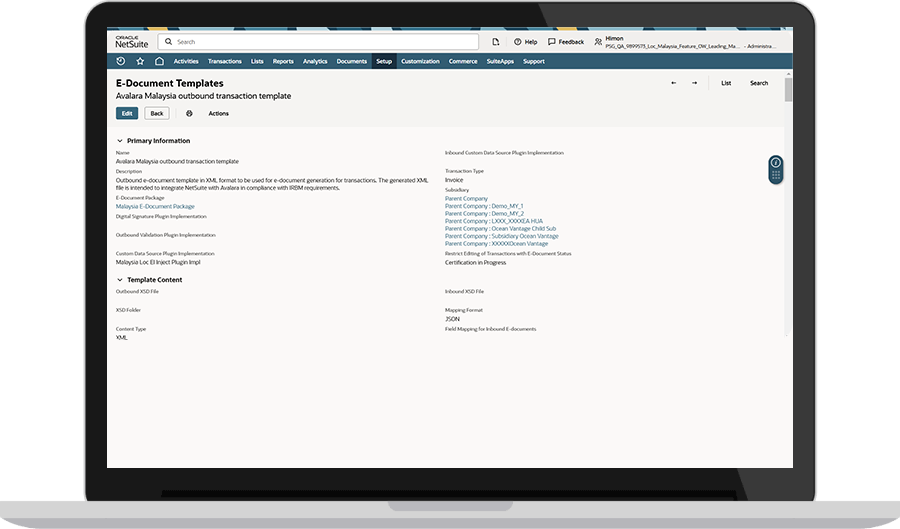Click the print icon beside Back
The height and width of the screenshot is (529, 900).
point(189,114)
